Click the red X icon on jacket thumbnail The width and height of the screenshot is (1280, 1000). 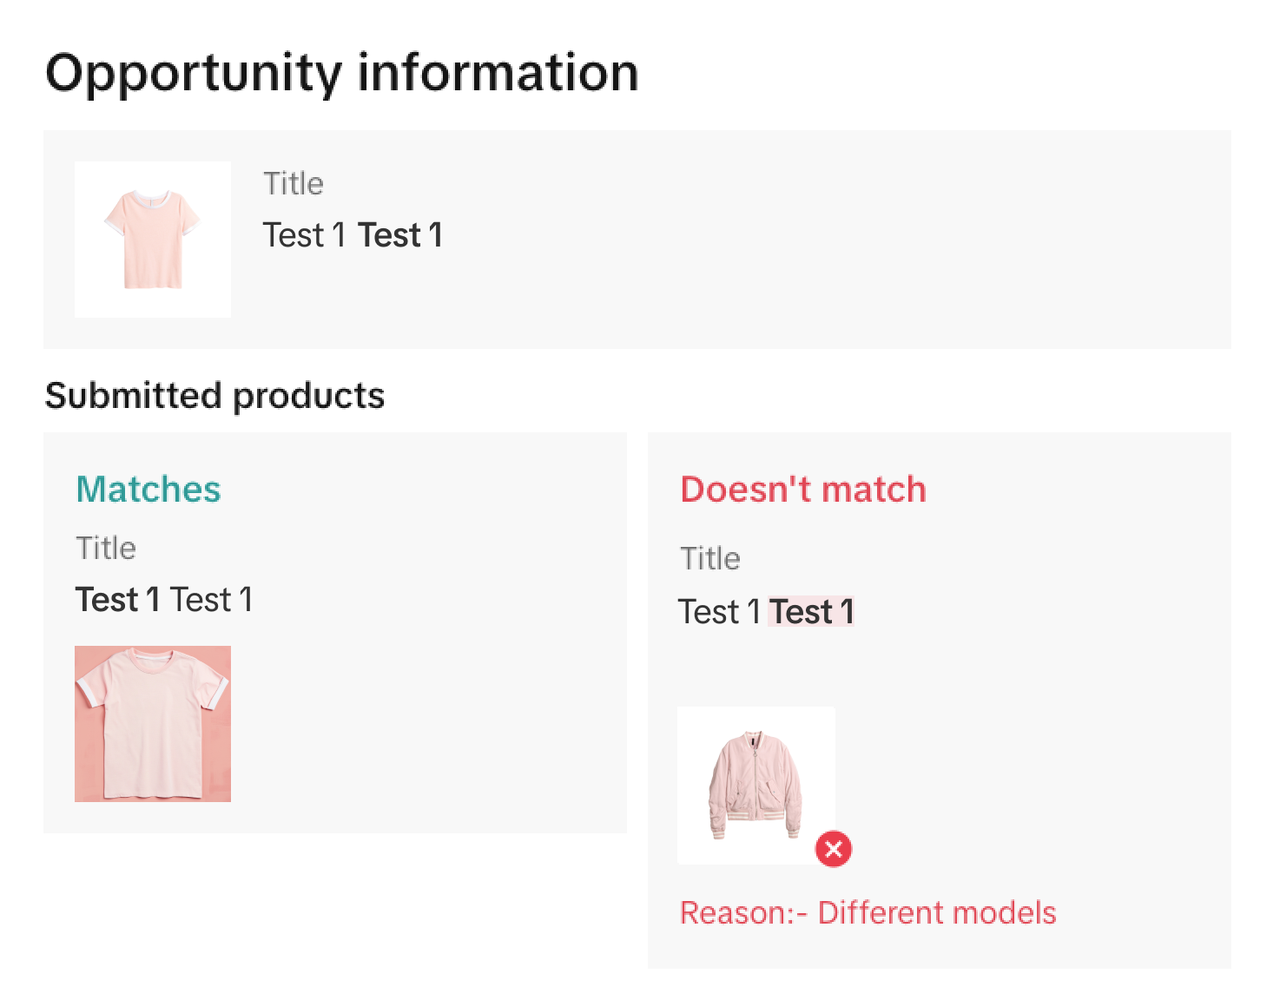(x=834, y=849)
